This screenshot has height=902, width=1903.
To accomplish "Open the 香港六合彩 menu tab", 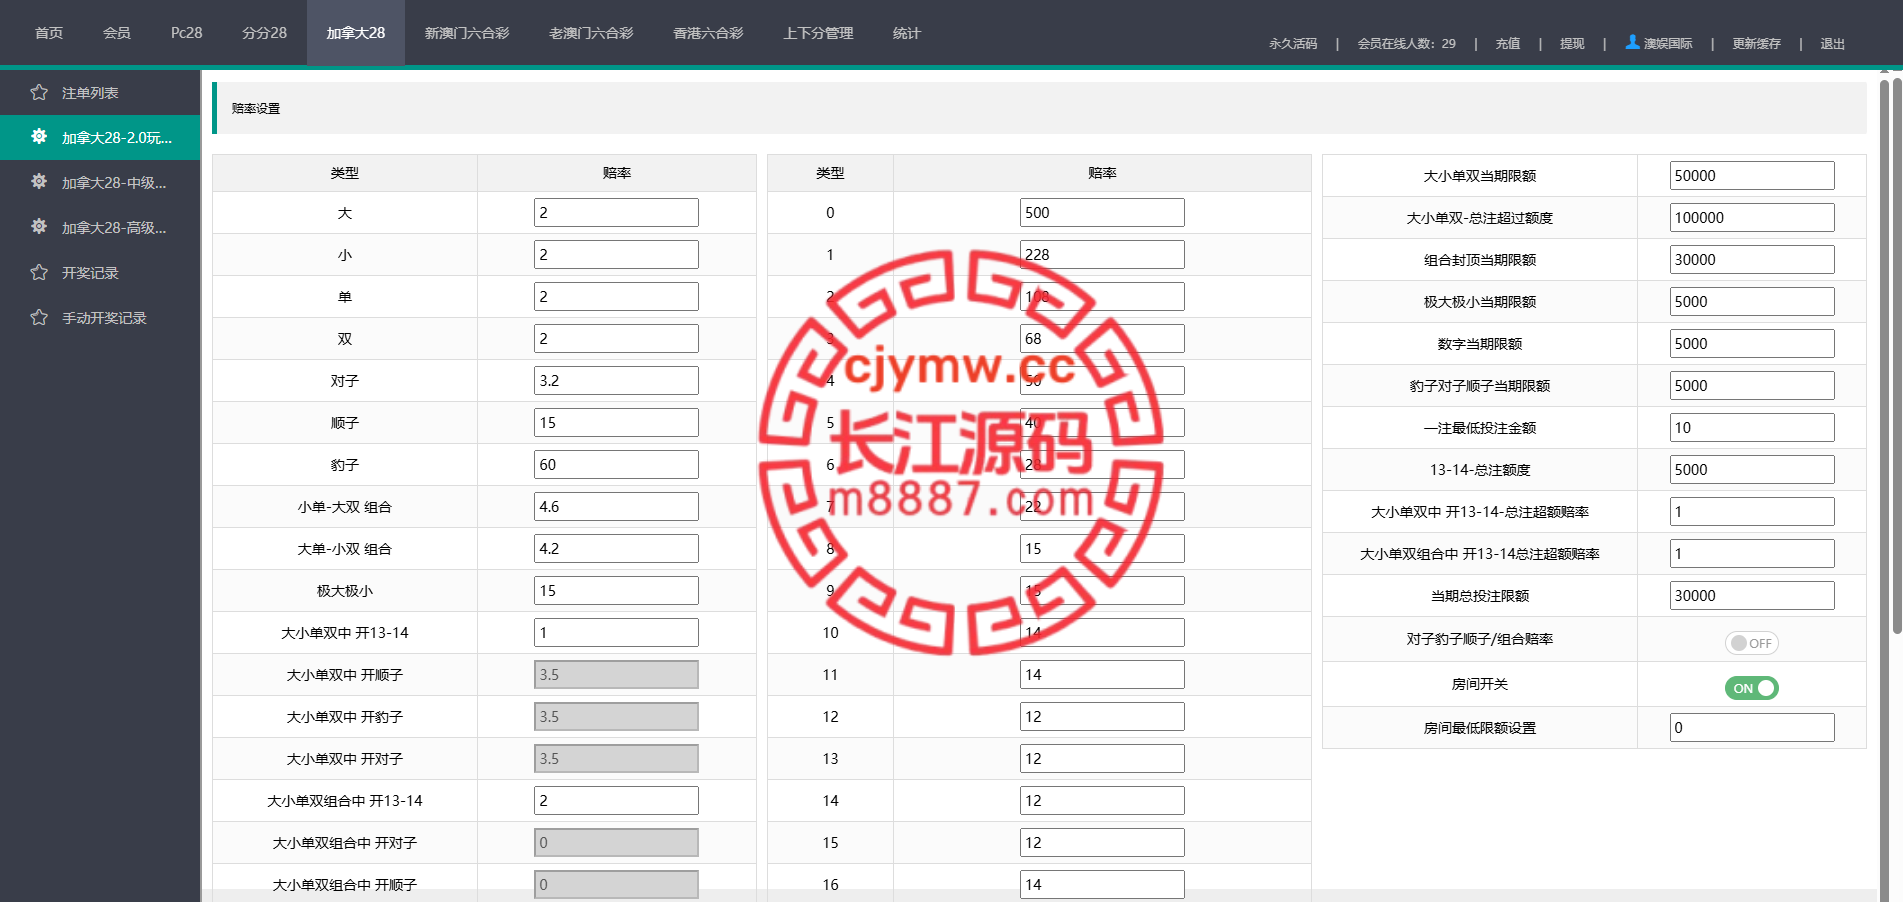I will coord(708,33).
